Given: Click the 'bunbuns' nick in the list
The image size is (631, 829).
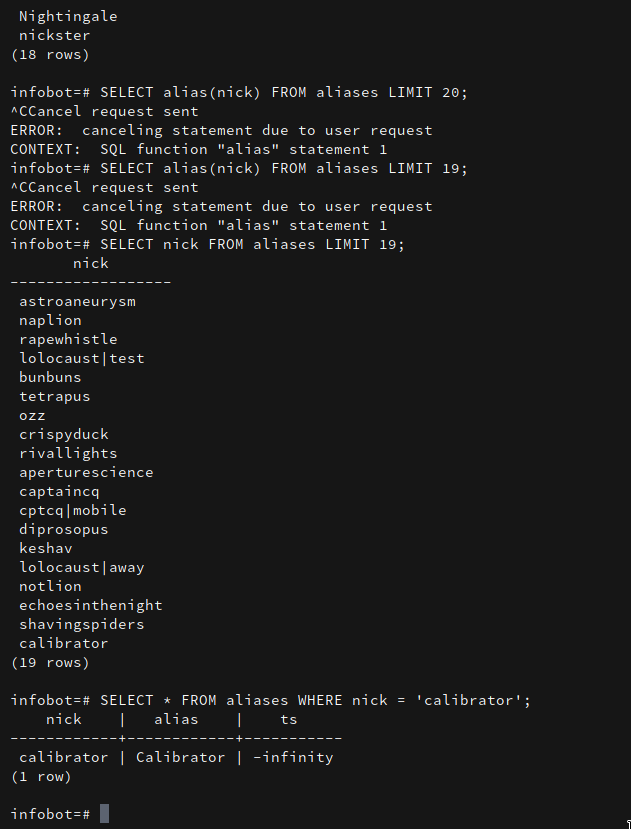Looking at the screenshot, I should (50, 377).
